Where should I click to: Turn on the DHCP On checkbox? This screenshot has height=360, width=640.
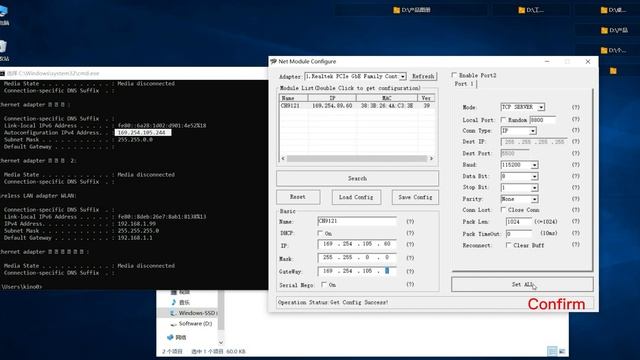click(x=320, y=233)
